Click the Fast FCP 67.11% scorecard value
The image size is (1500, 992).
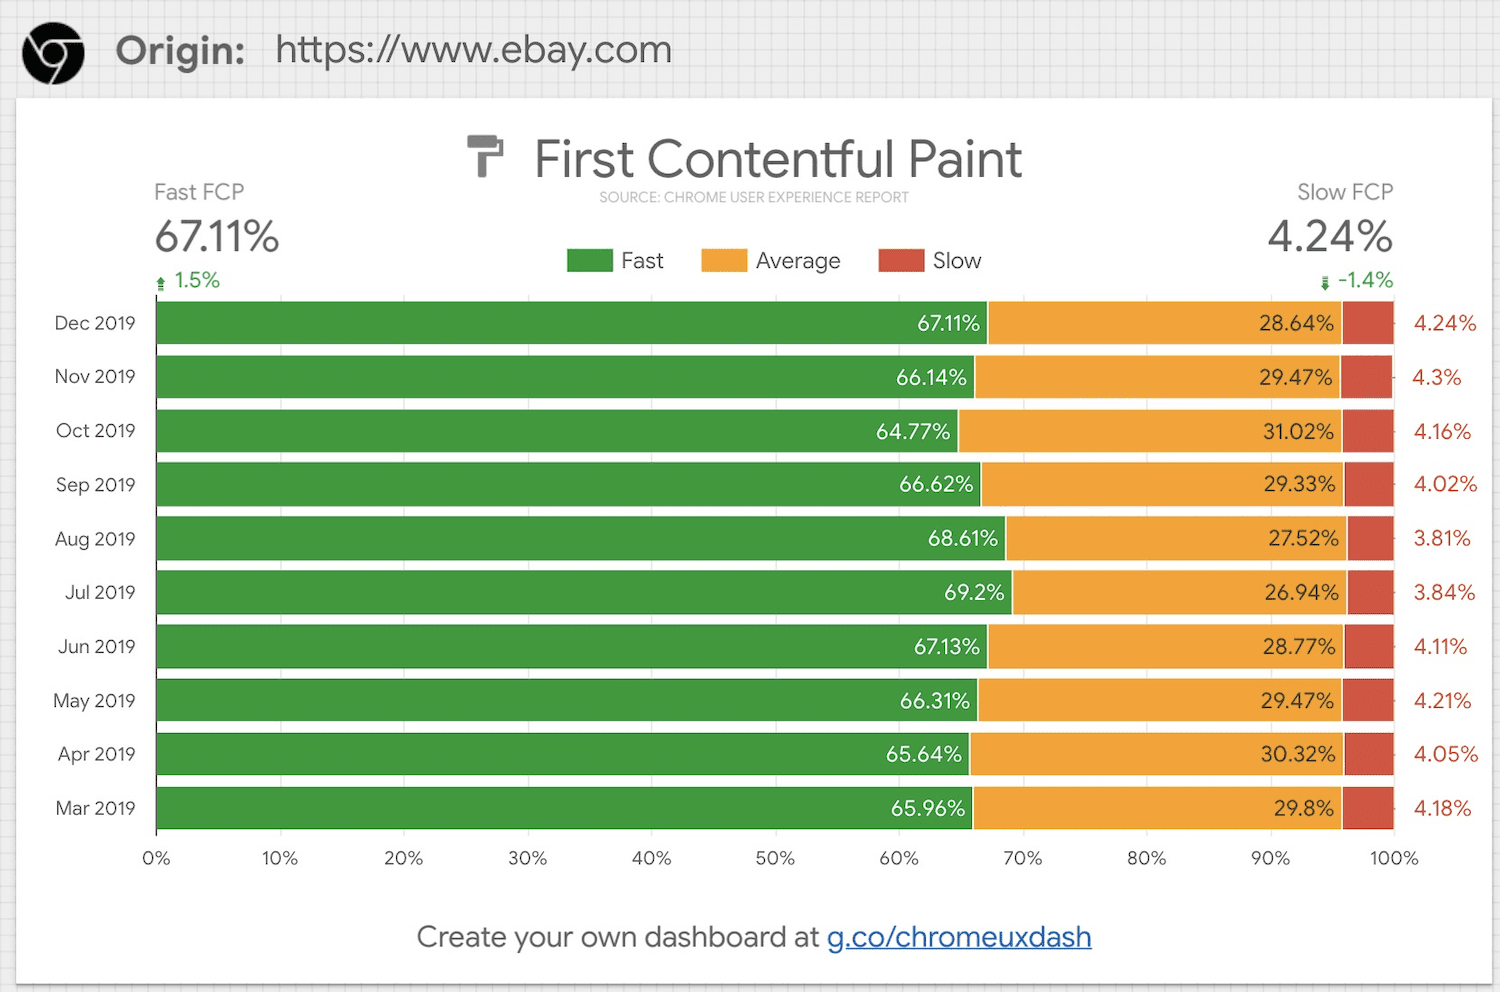(217, 237)
